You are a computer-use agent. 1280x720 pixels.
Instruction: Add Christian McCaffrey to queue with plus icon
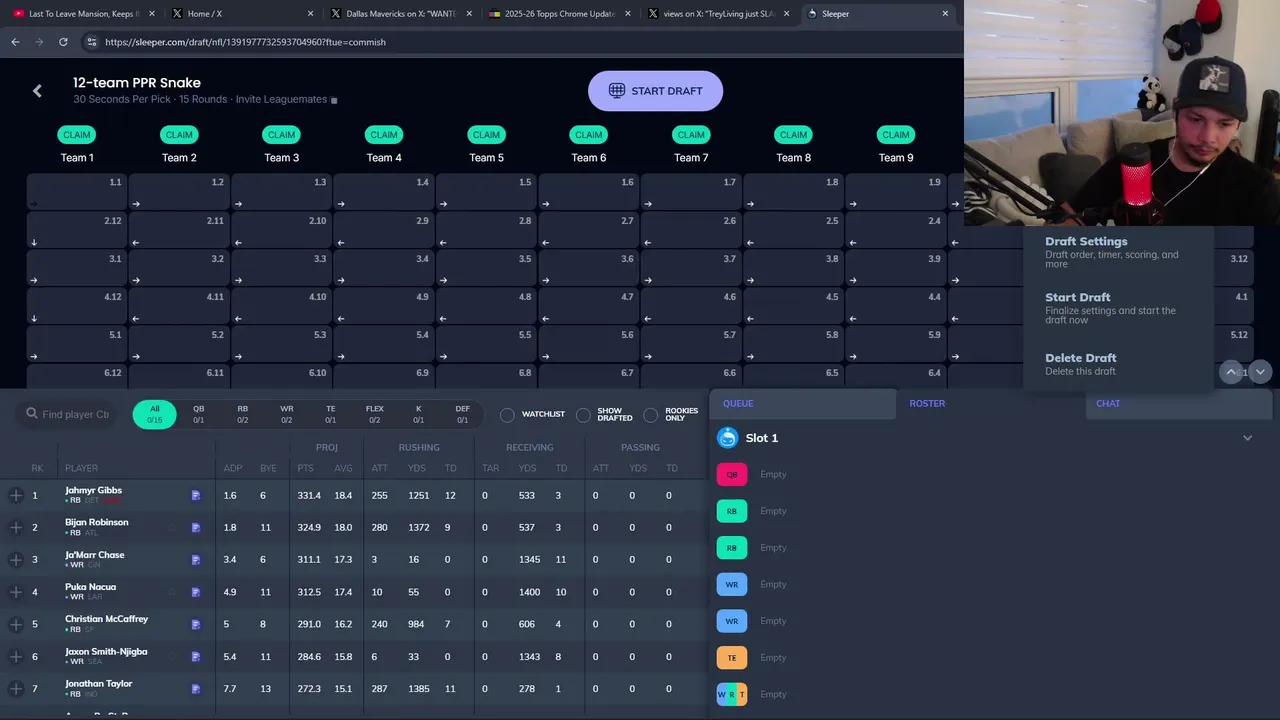pos(16,624)
